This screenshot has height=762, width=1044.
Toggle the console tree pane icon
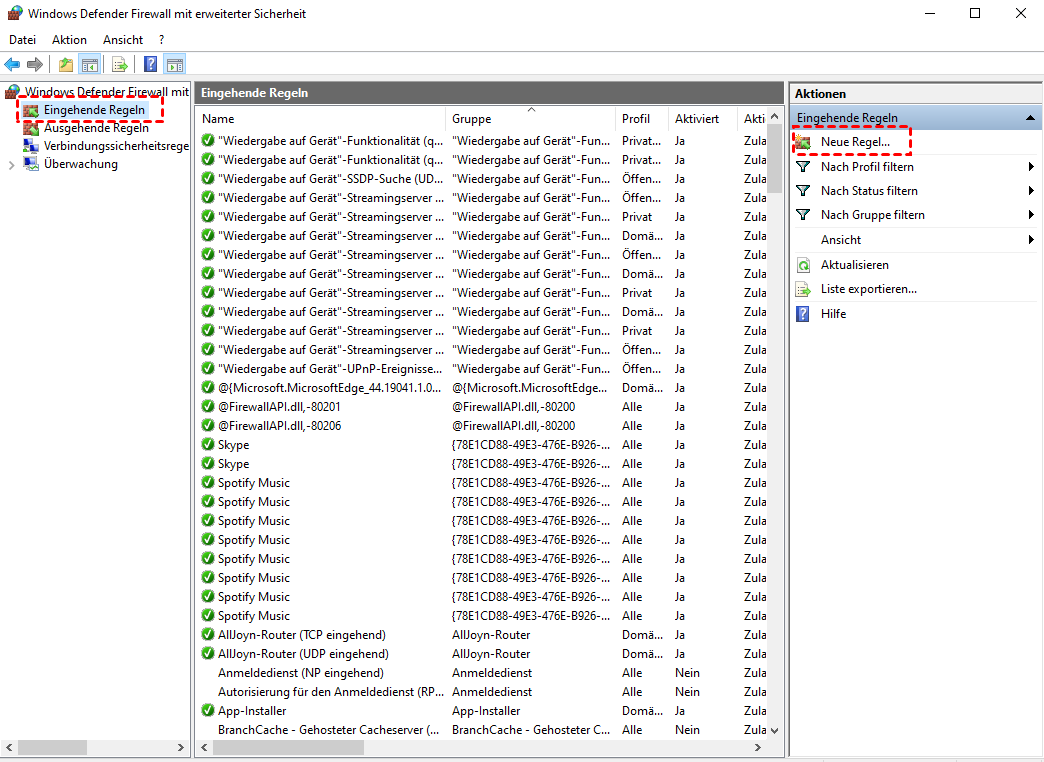tap(90, 65)
